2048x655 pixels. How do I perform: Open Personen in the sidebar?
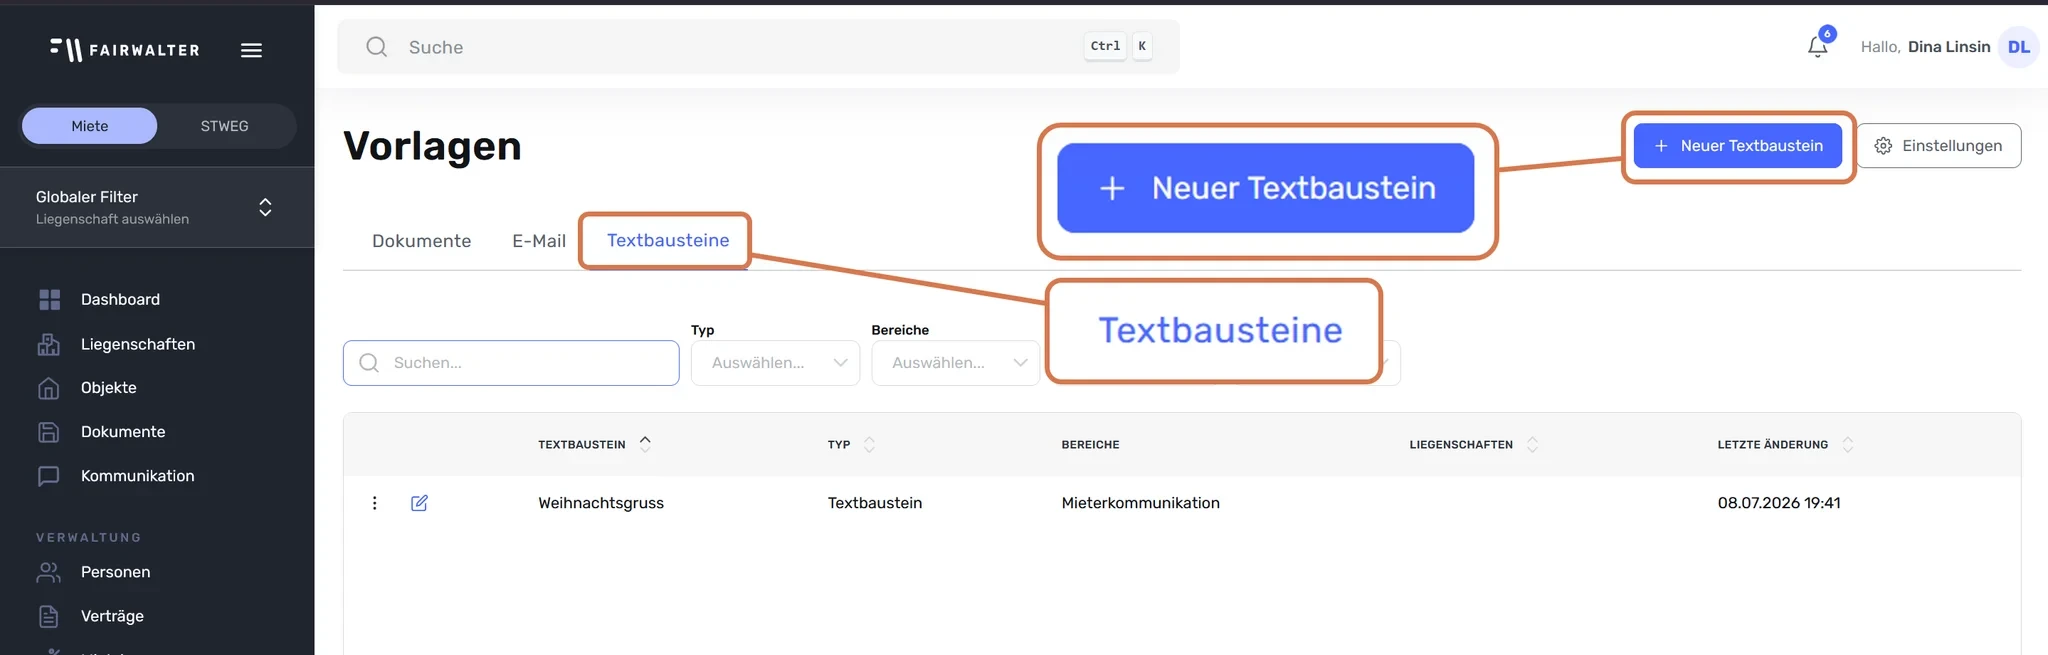click(x=115, y=572)
